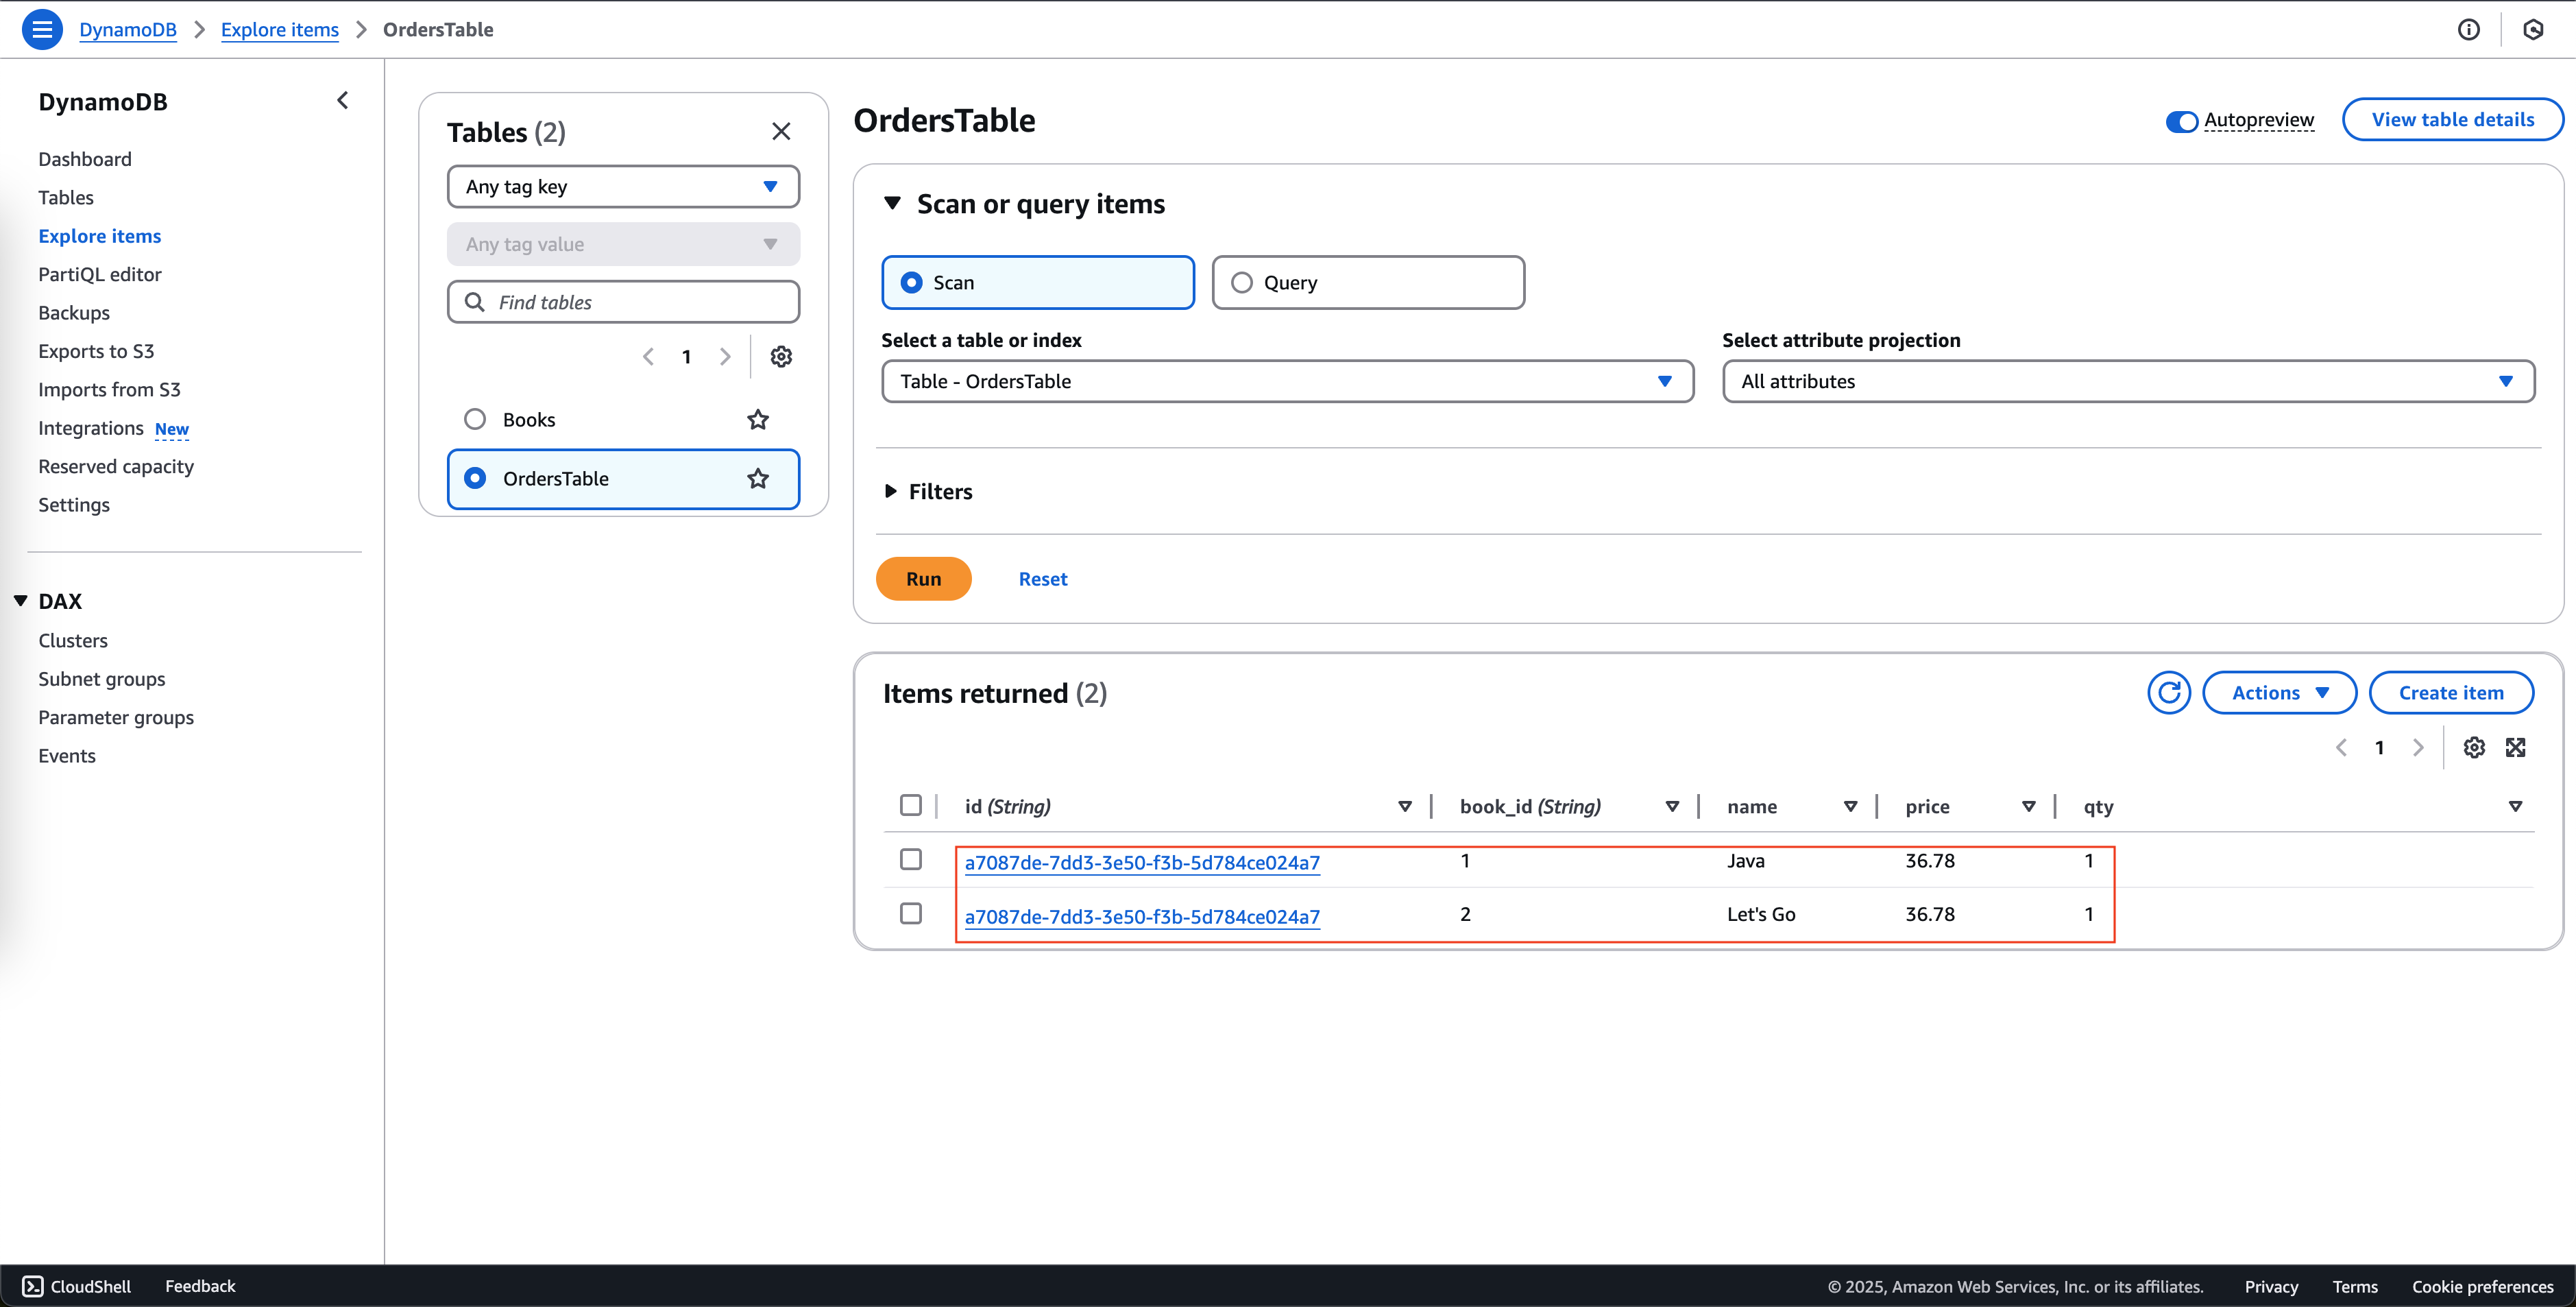
Task: Collapse the Scan or query items section
Action: tap(892, 203)
